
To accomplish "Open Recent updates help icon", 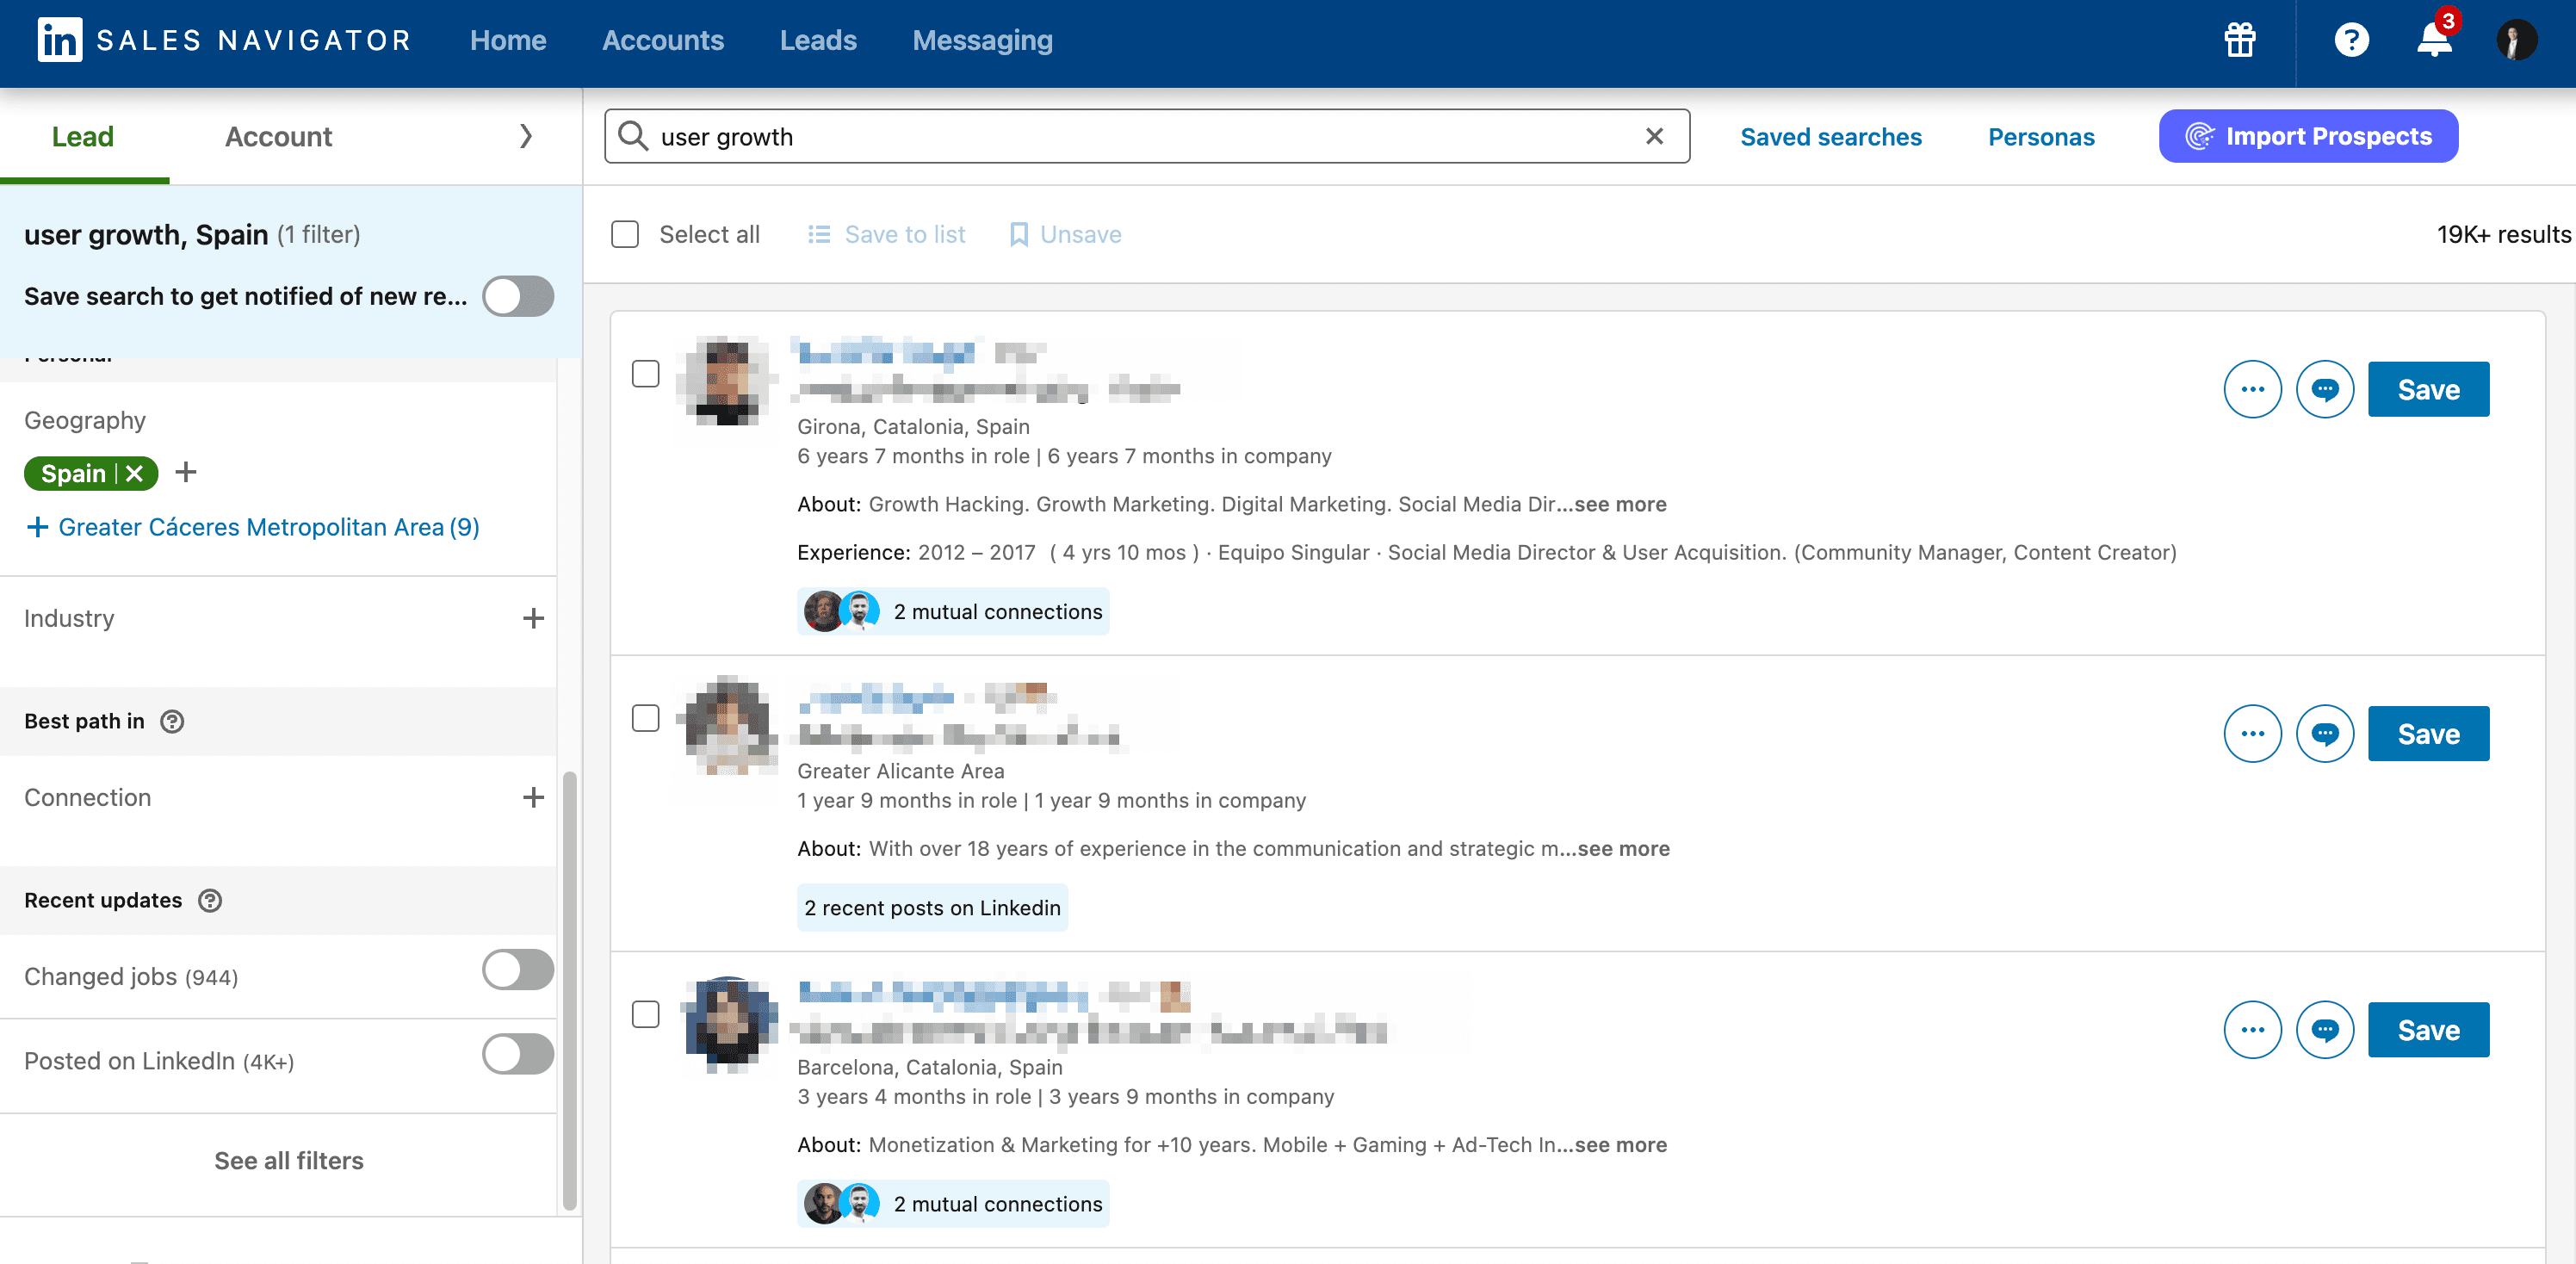I will coord(210,900).
